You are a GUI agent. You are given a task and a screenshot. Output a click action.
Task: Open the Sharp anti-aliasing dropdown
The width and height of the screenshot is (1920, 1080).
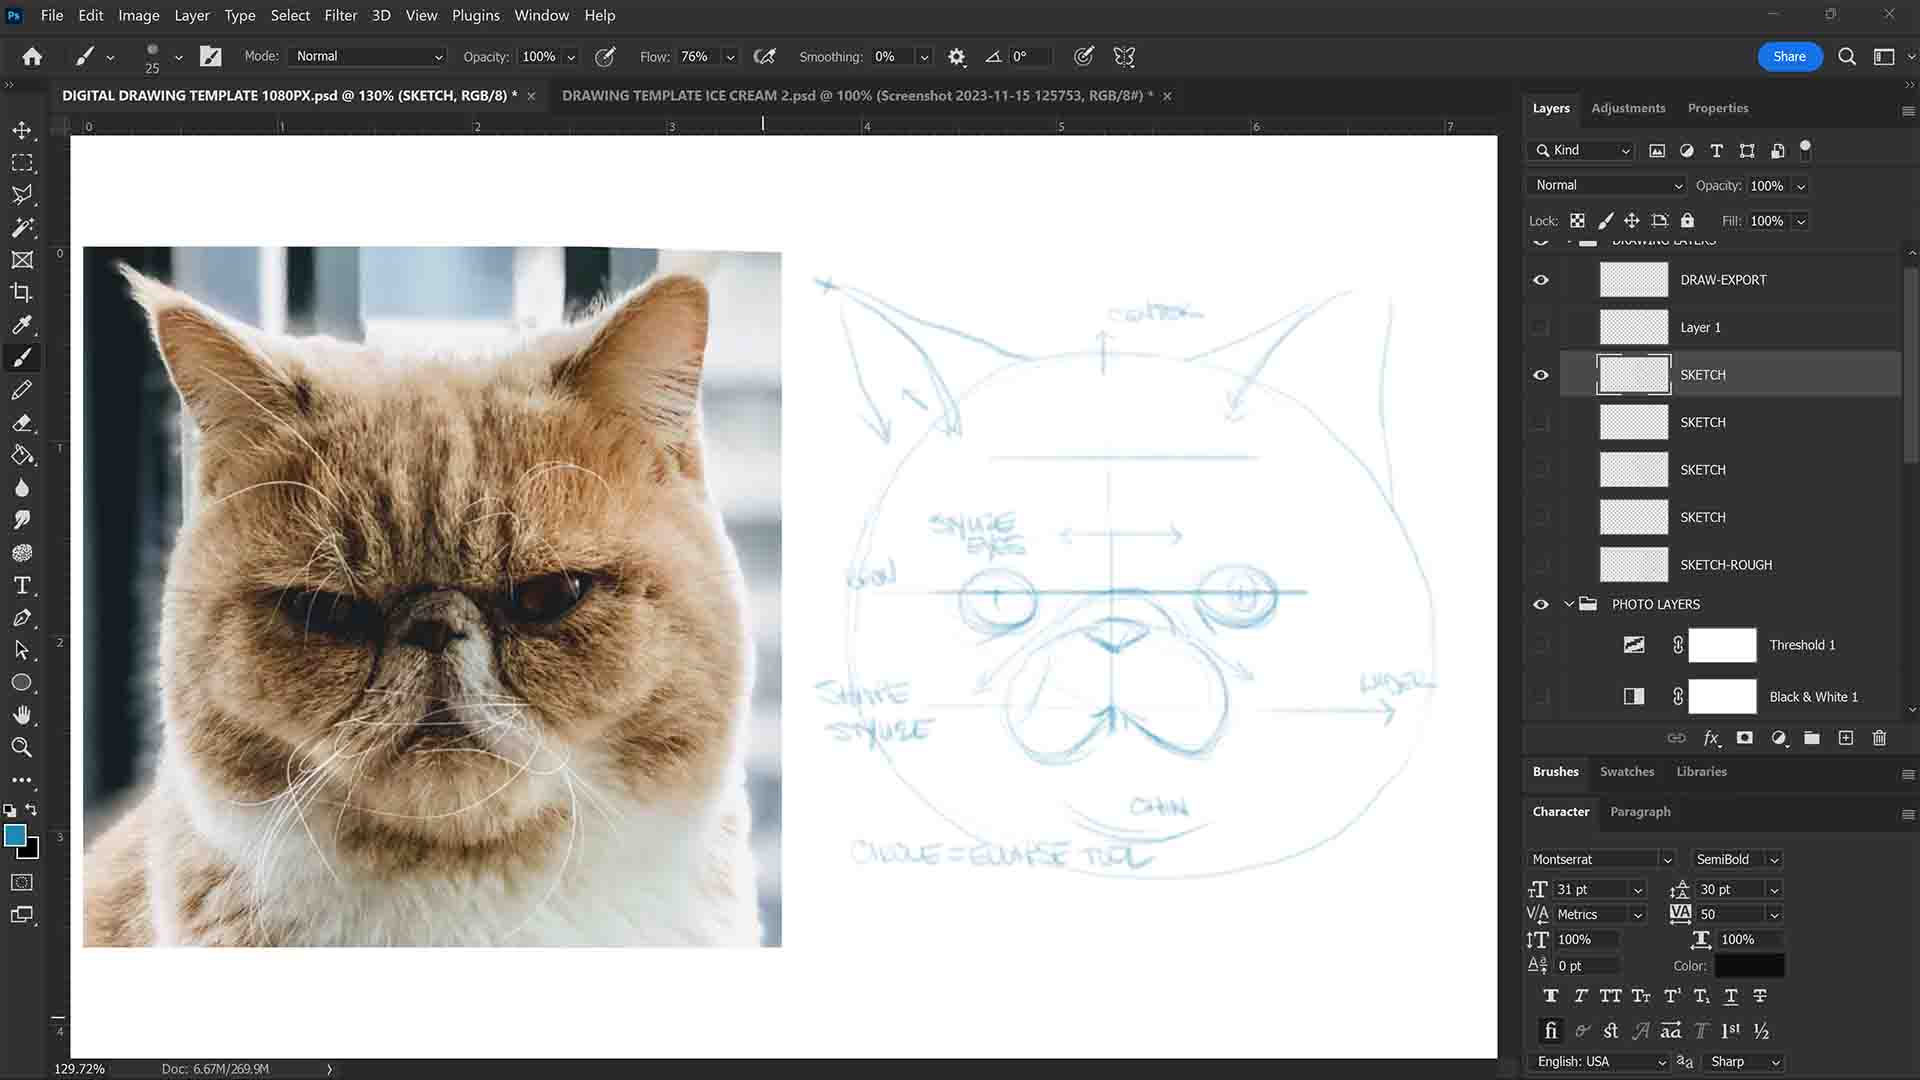[x=1744, y=1062]
